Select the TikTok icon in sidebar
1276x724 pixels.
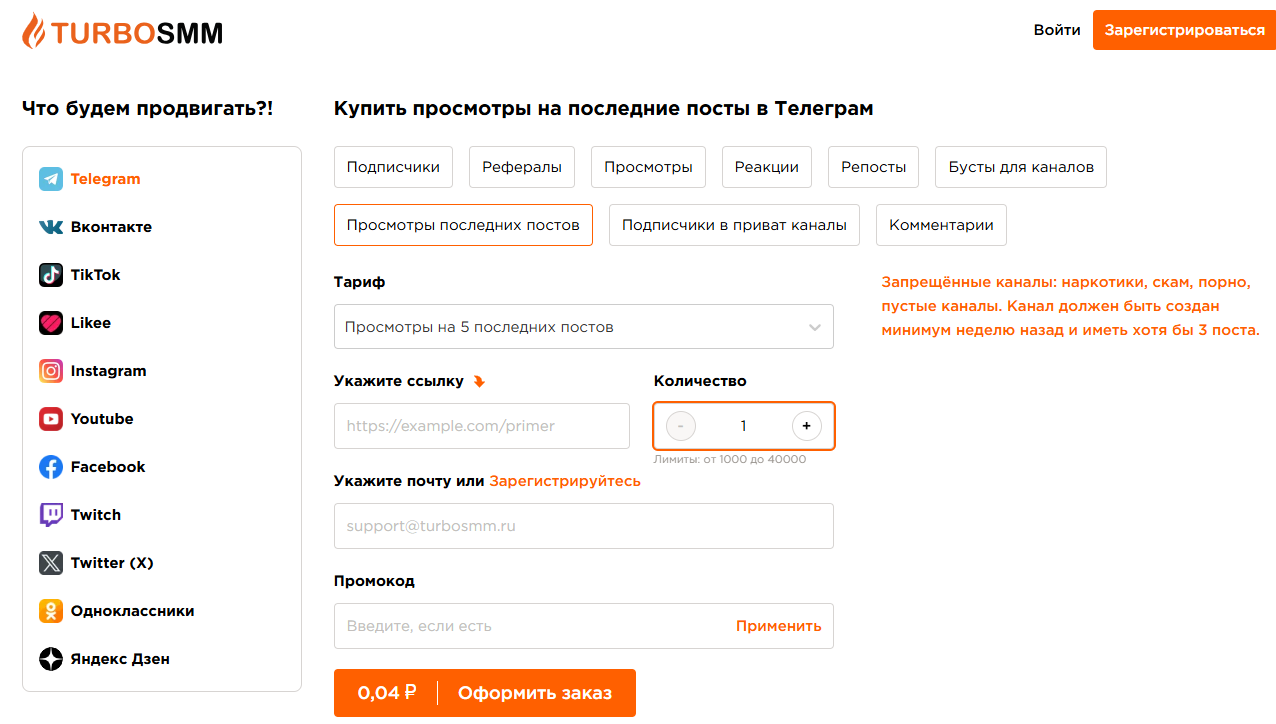[51, 275]
